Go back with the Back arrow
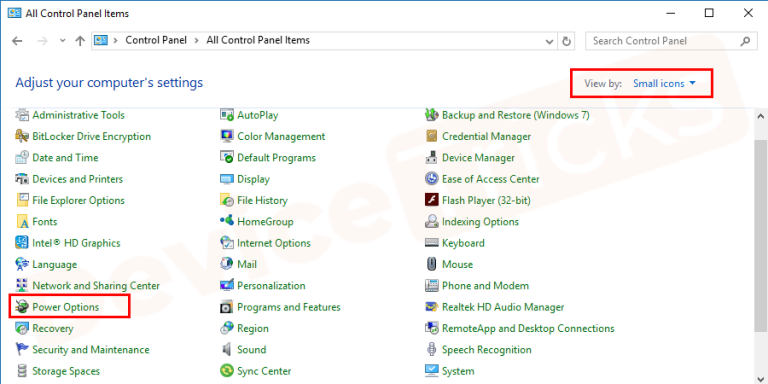This screenshot has height=384, width=768. tap(18, 41)
